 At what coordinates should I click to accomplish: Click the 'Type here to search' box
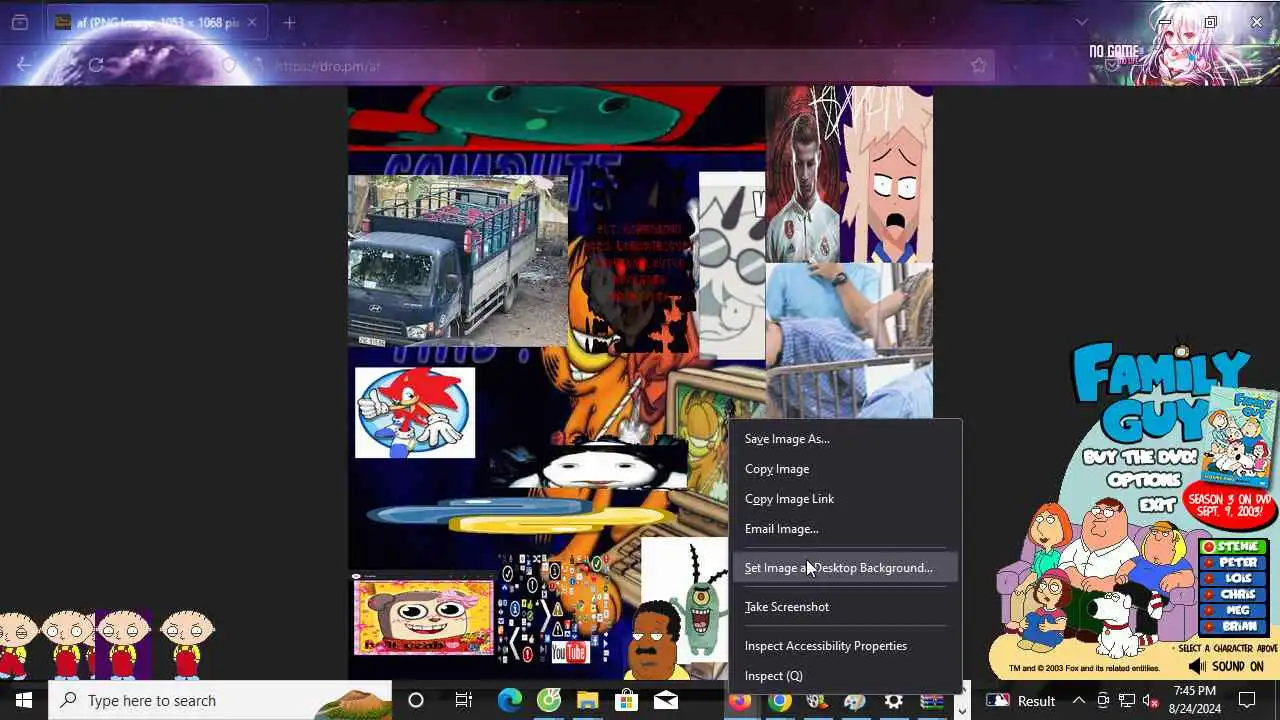coord(220,700)
